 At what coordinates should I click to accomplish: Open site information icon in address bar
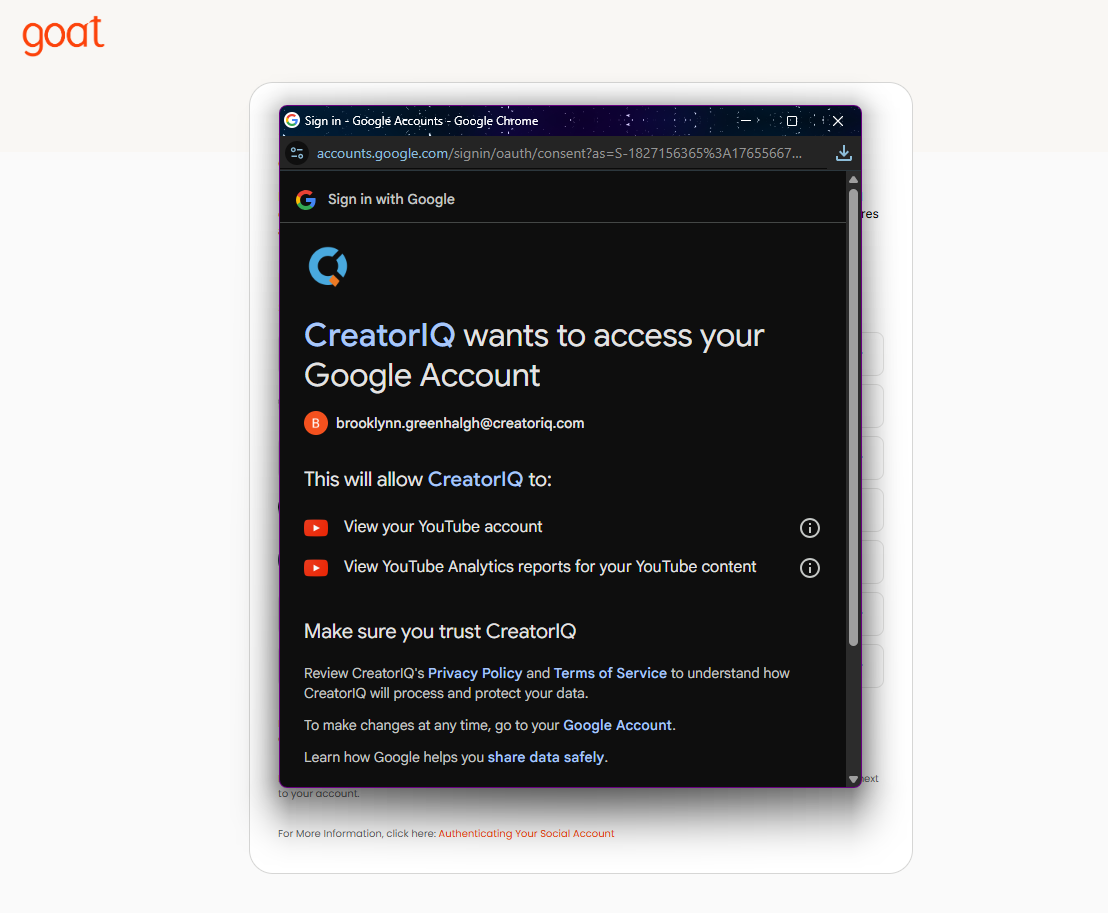pyautogui.click(x=297, y=153)
